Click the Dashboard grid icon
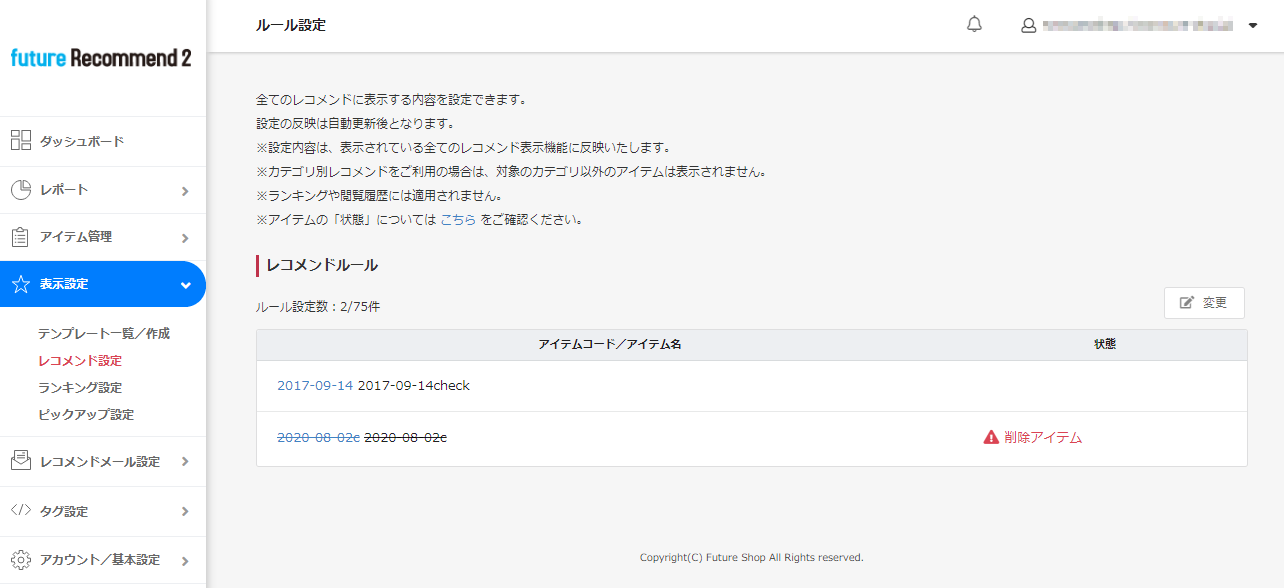The width and height of the screenshot is (1284, 588). pos(21,141)
